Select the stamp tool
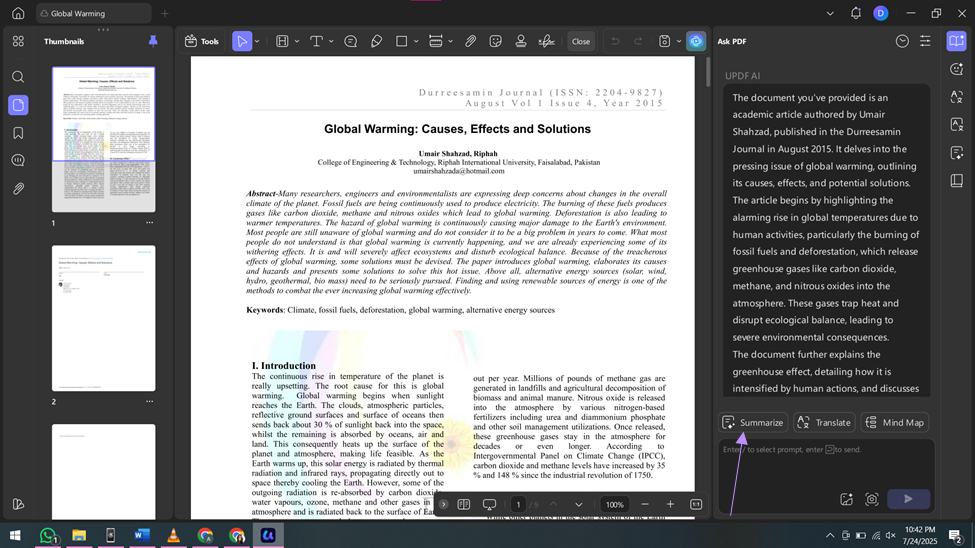Screen dimensions: 975x548 point(521,42)
